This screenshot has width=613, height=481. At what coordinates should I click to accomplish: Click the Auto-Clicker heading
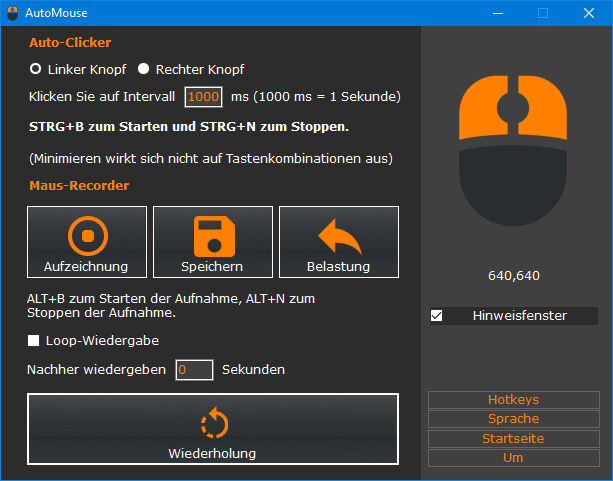(70, 42)
